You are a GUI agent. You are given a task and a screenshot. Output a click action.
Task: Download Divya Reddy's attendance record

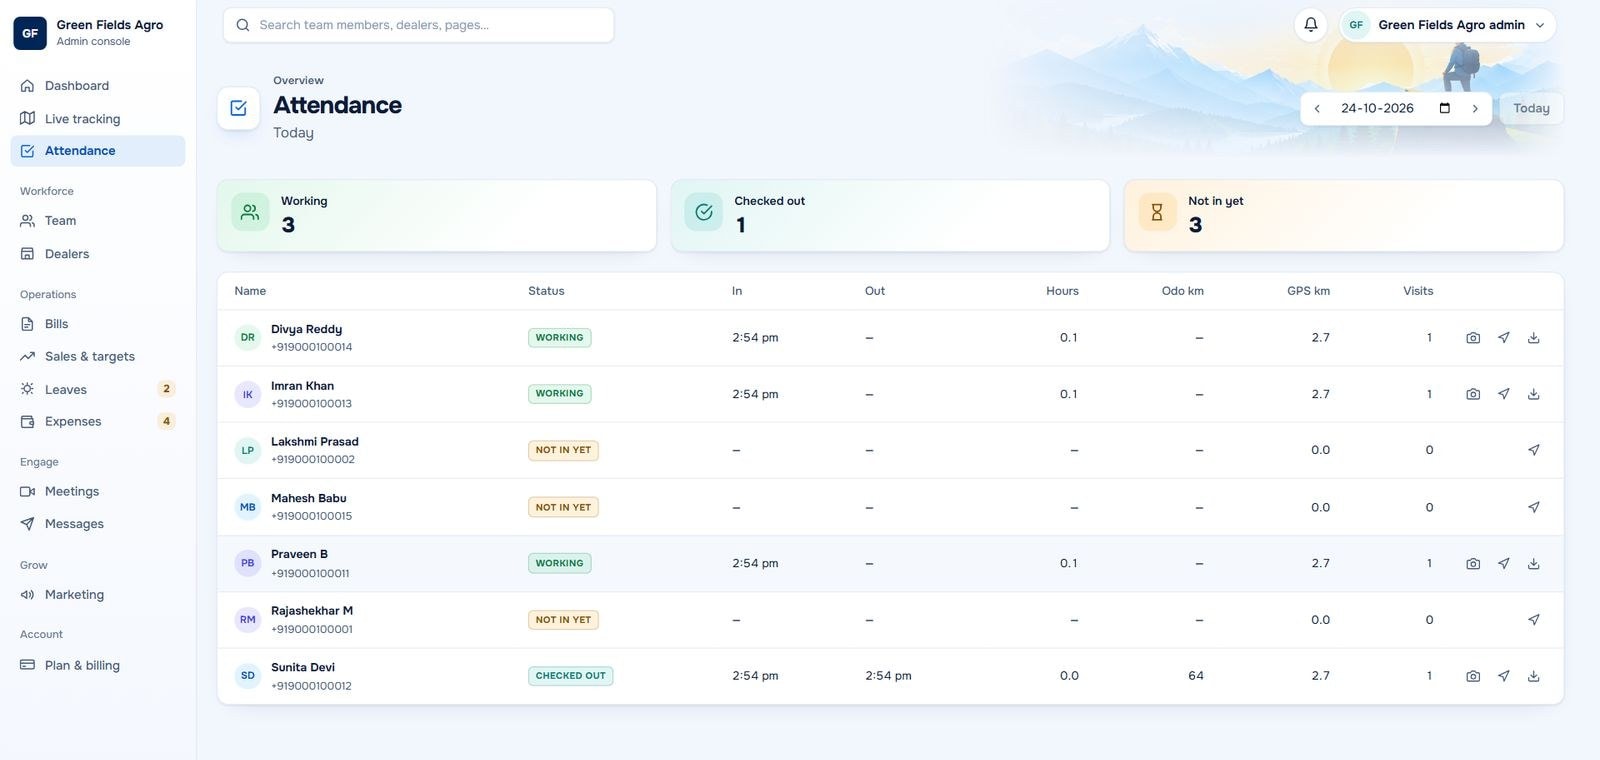pyautogui.click(x=1533, y=338)
